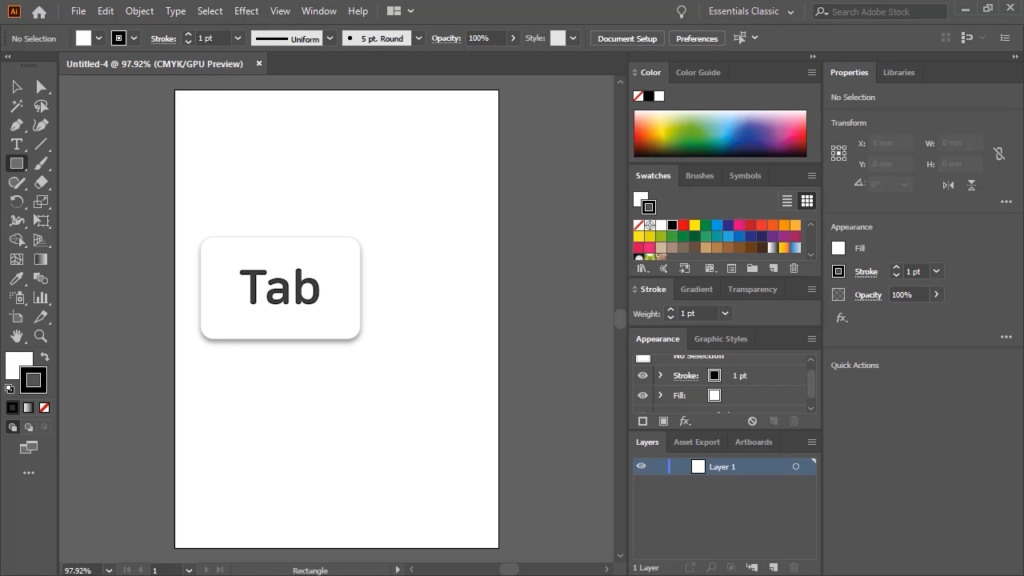Click the Preferences button
Screen dimensions: 1024x576
coord(696,38)
